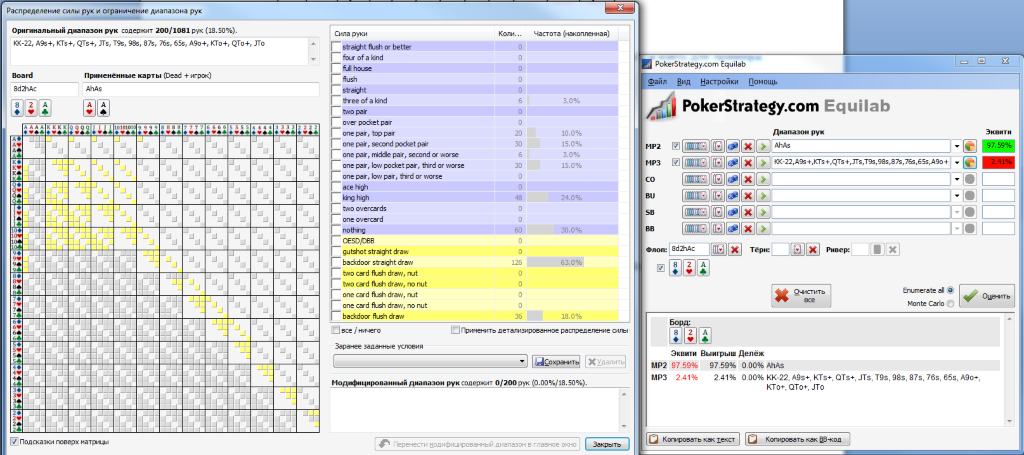Image resolution: width=1024 pixels, height=455 pixels.
Task: Click 'Оценить' evaluate button
Action: pyautogui.click(x=986, y=296)
